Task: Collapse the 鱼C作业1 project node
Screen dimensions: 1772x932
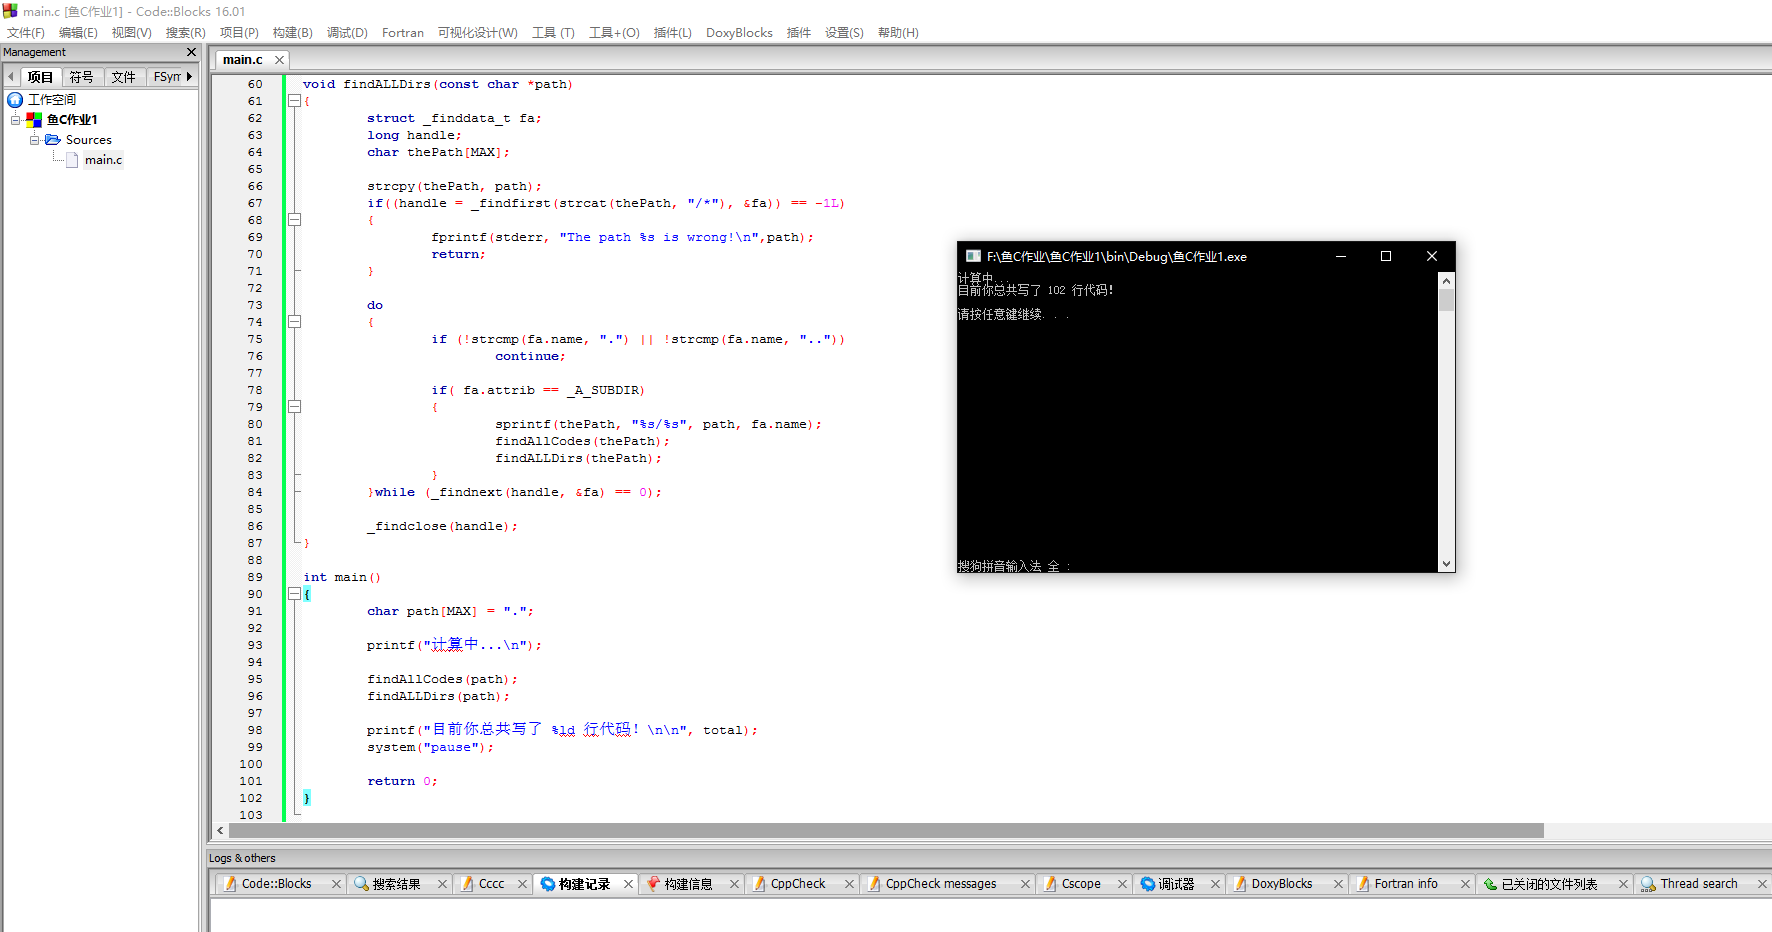Action: pos(15,120)
